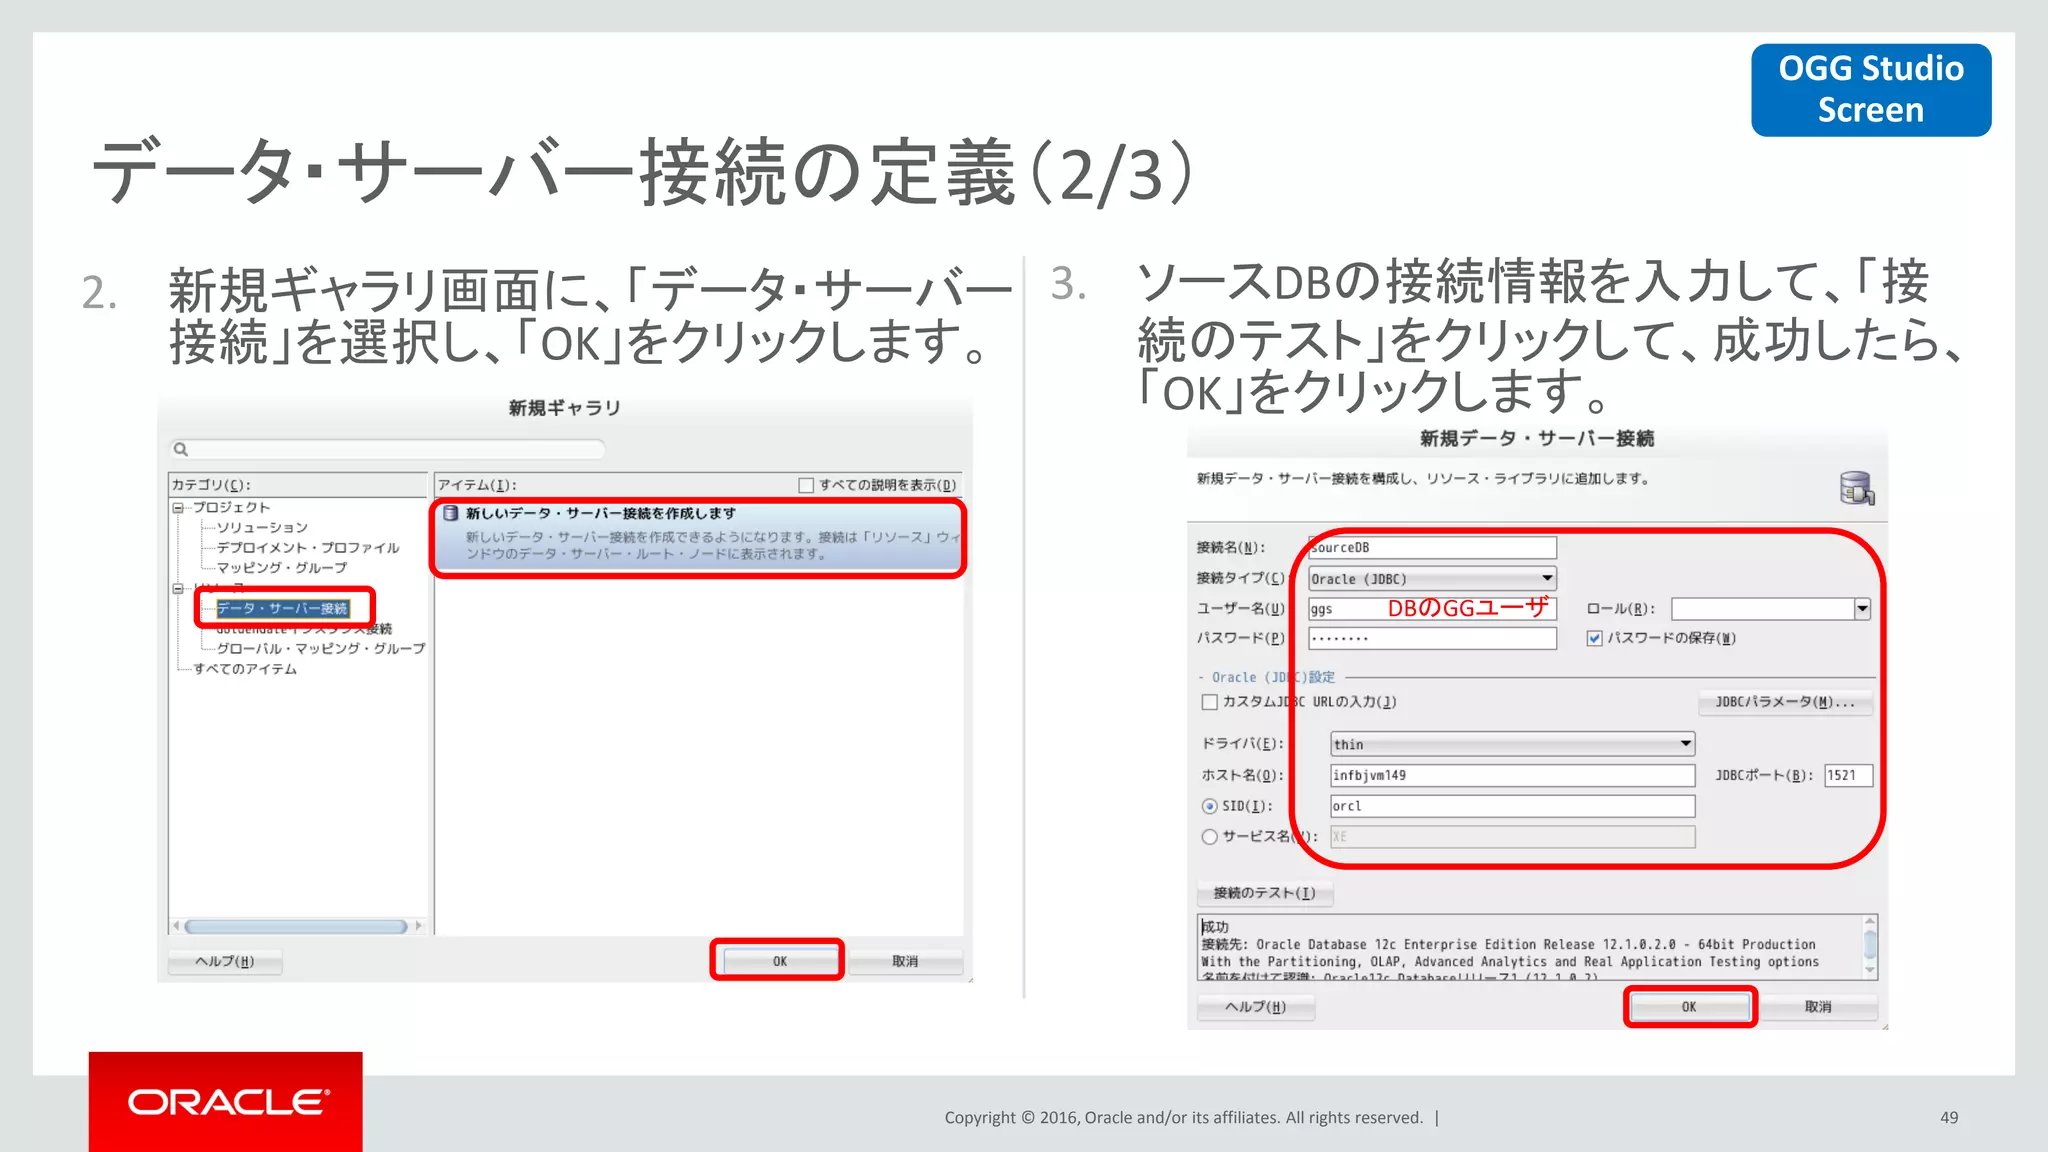Select the サービス名 radio button
This screenshot has height=1152, width=2048.
(1210, 837)
